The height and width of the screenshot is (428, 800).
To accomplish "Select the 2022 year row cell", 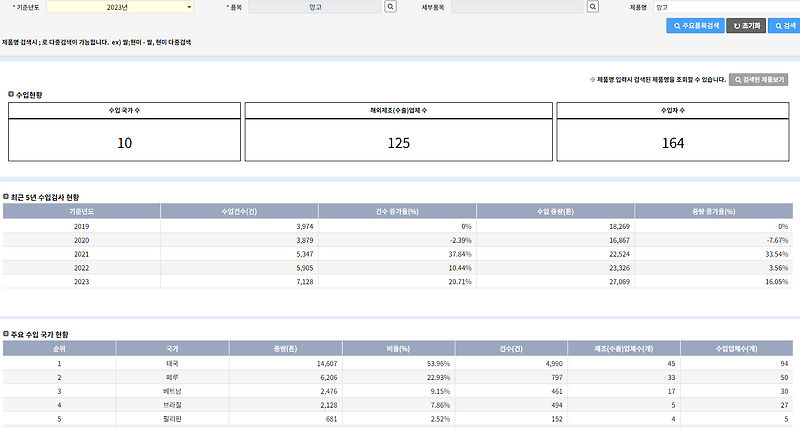I will [82, 268].
